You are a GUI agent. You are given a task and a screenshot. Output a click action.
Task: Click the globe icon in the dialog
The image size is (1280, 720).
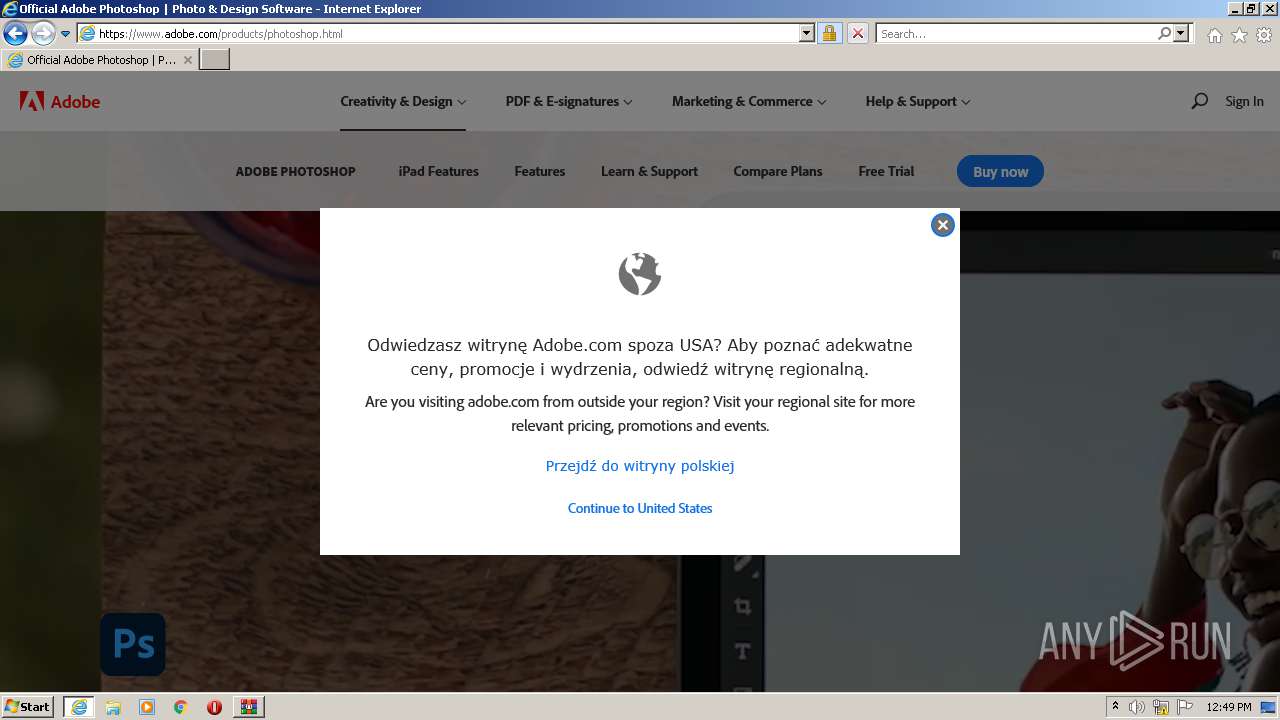640,273
